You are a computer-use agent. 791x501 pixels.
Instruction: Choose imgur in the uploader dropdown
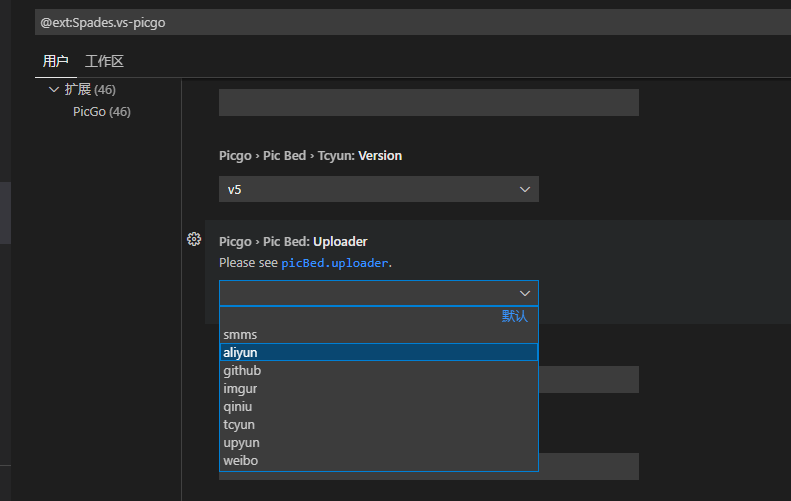[x=378, y=389]
